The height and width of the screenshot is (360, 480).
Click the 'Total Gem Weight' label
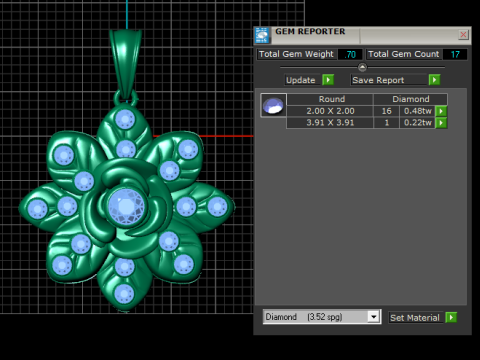[x=296, y=54]
